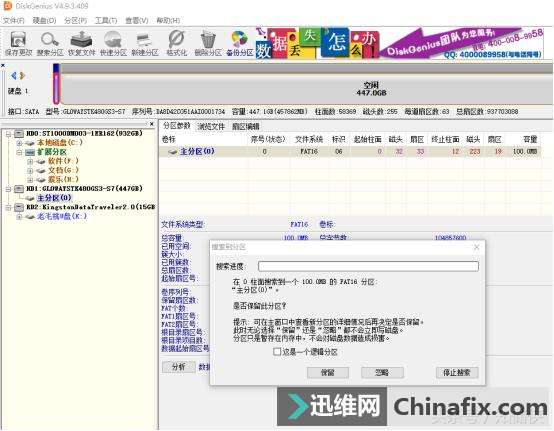This screenshot has width=554, height=431.
Task: Close the search partition dialog
Action: coord(477,247)
